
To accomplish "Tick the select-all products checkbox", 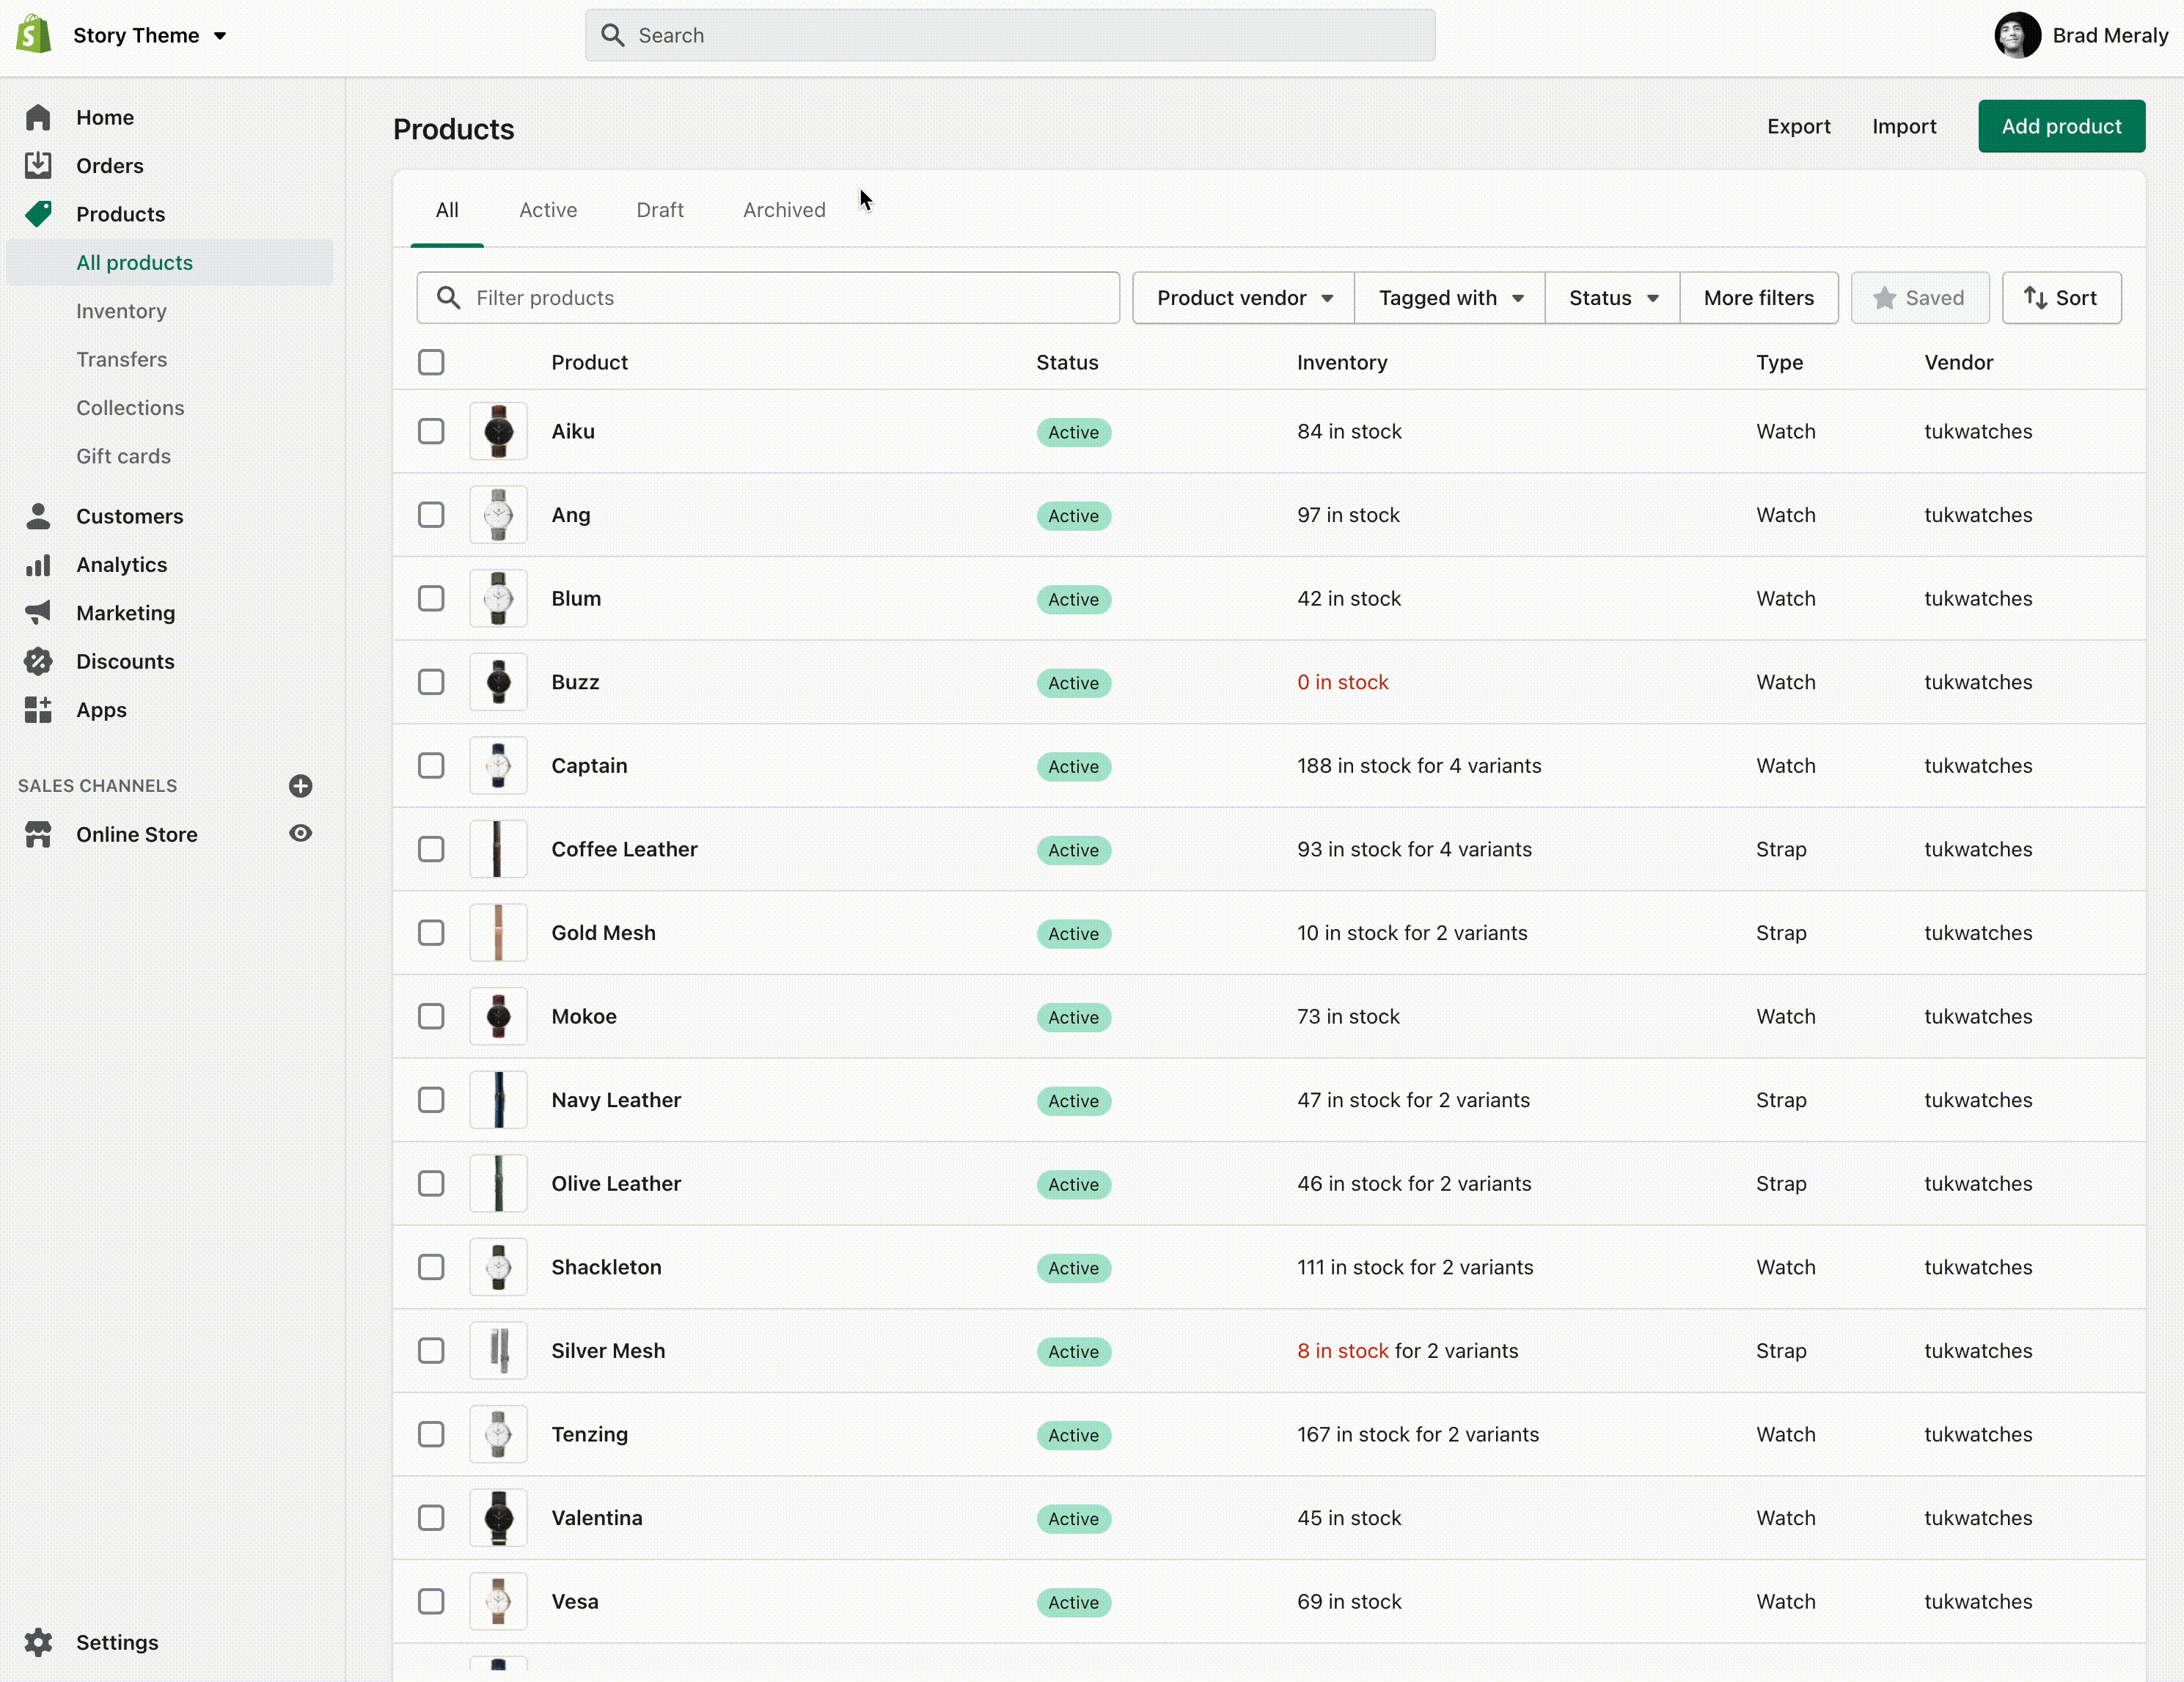I will (431, 362).
